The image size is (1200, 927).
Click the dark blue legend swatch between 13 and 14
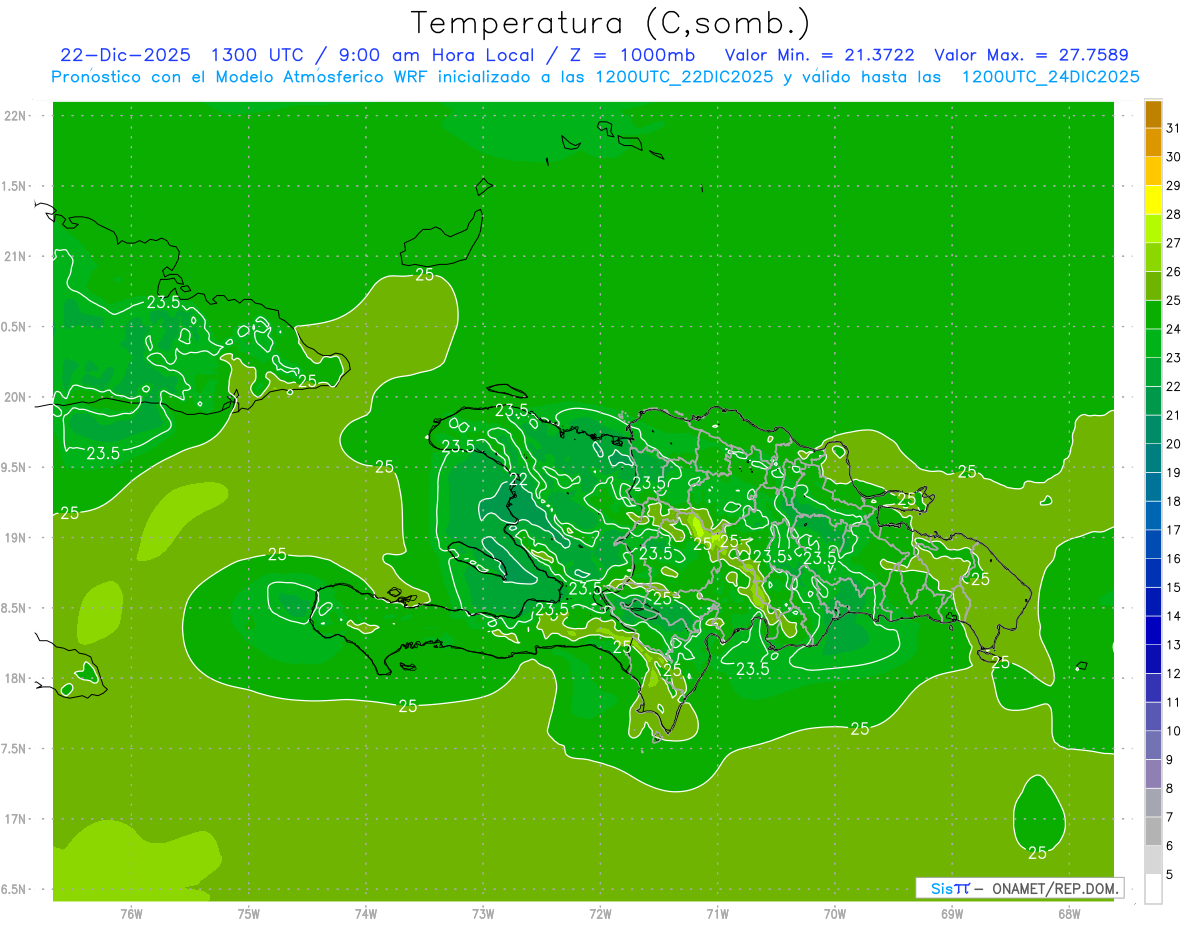[x=1153, y=630]
